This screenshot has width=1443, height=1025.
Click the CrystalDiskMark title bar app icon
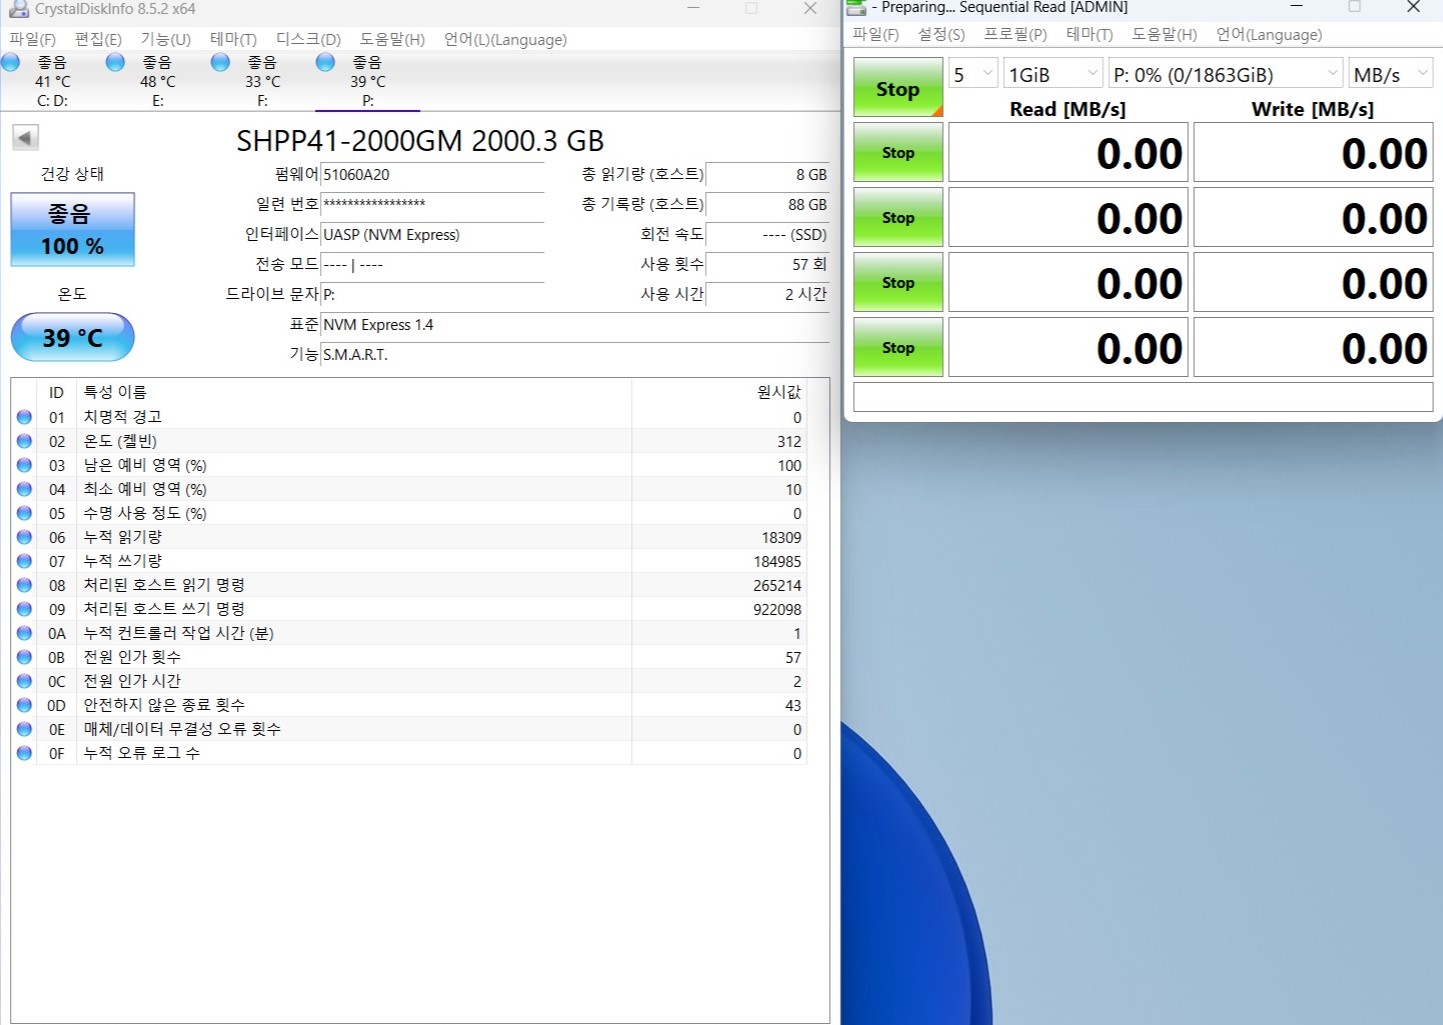tap(856, 7)
